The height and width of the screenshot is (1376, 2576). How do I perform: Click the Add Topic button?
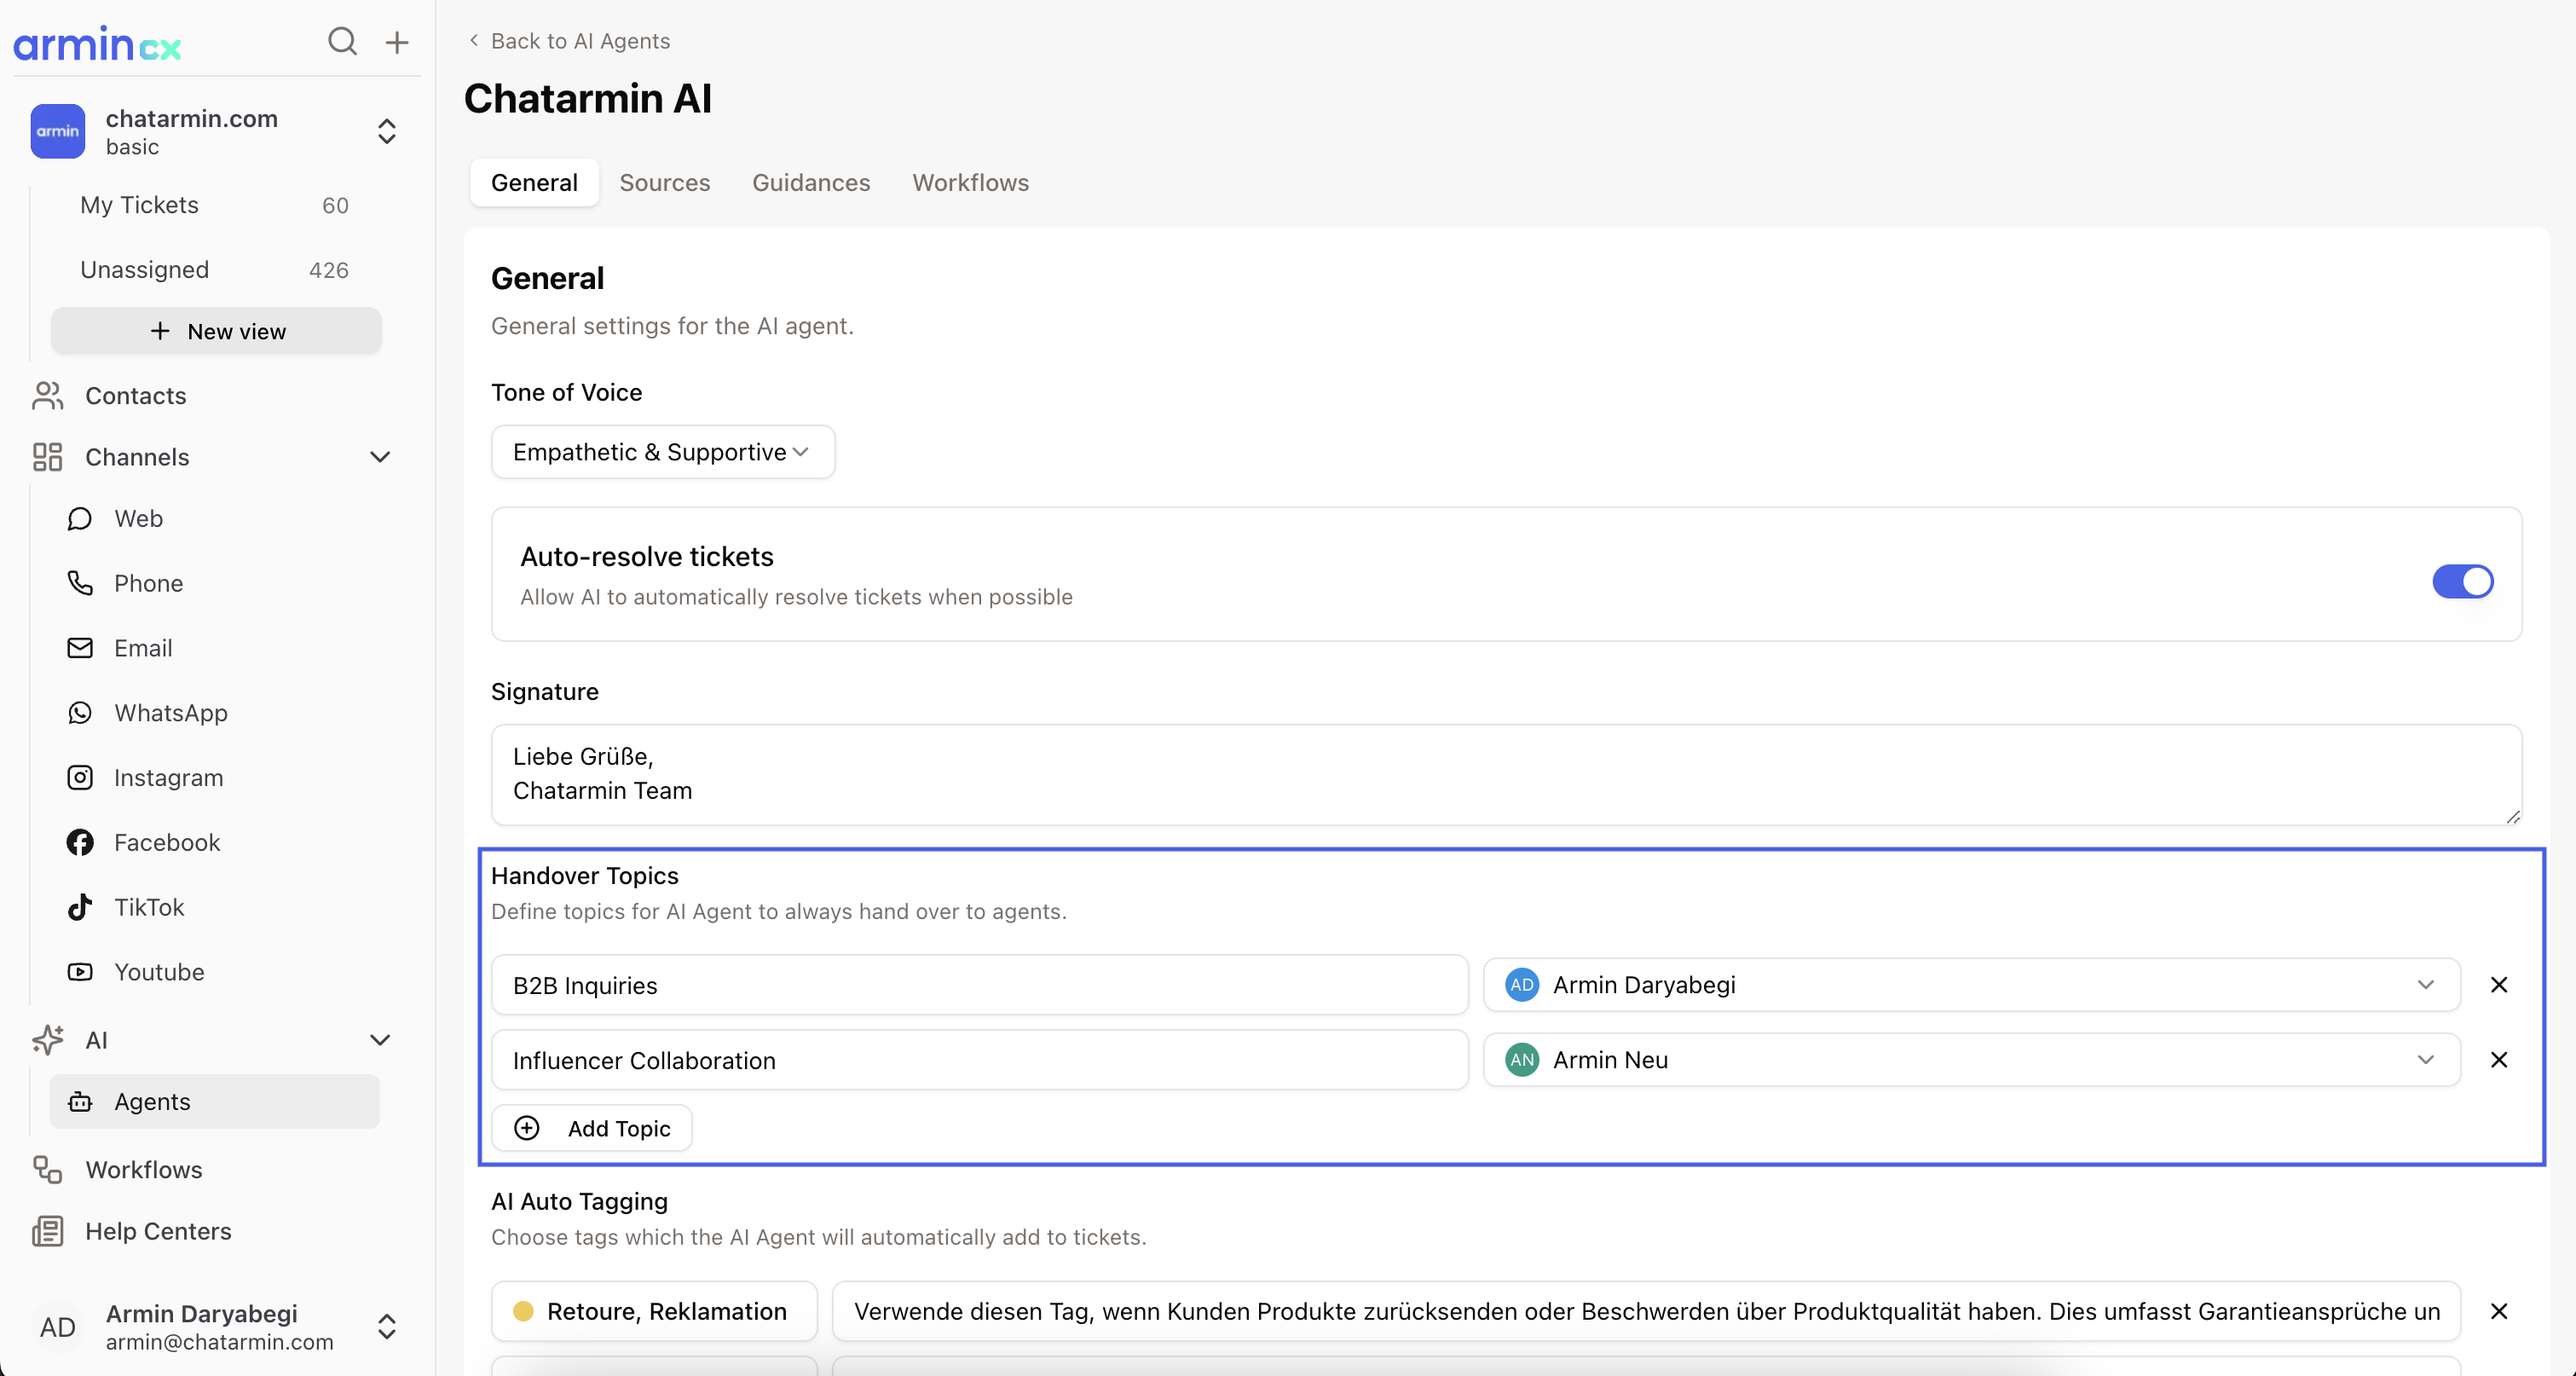[592, 1128]
